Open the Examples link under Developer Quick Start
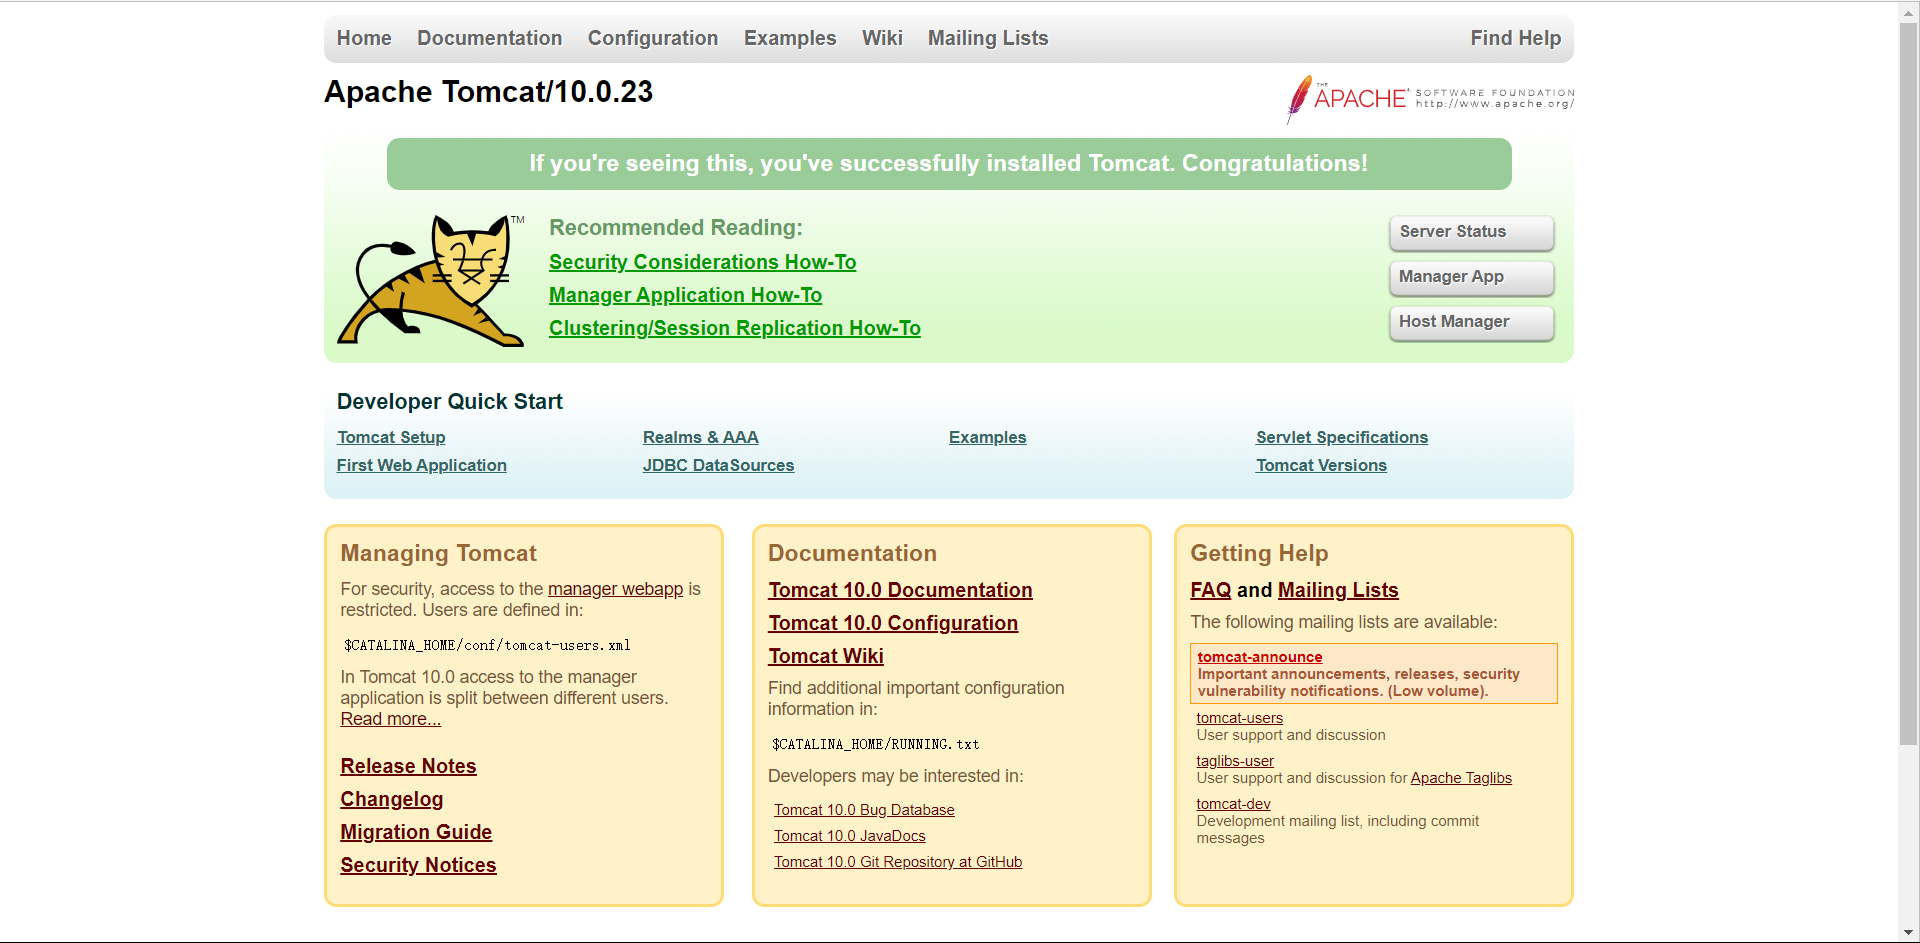1920x943 pixels. coord(988,437)
